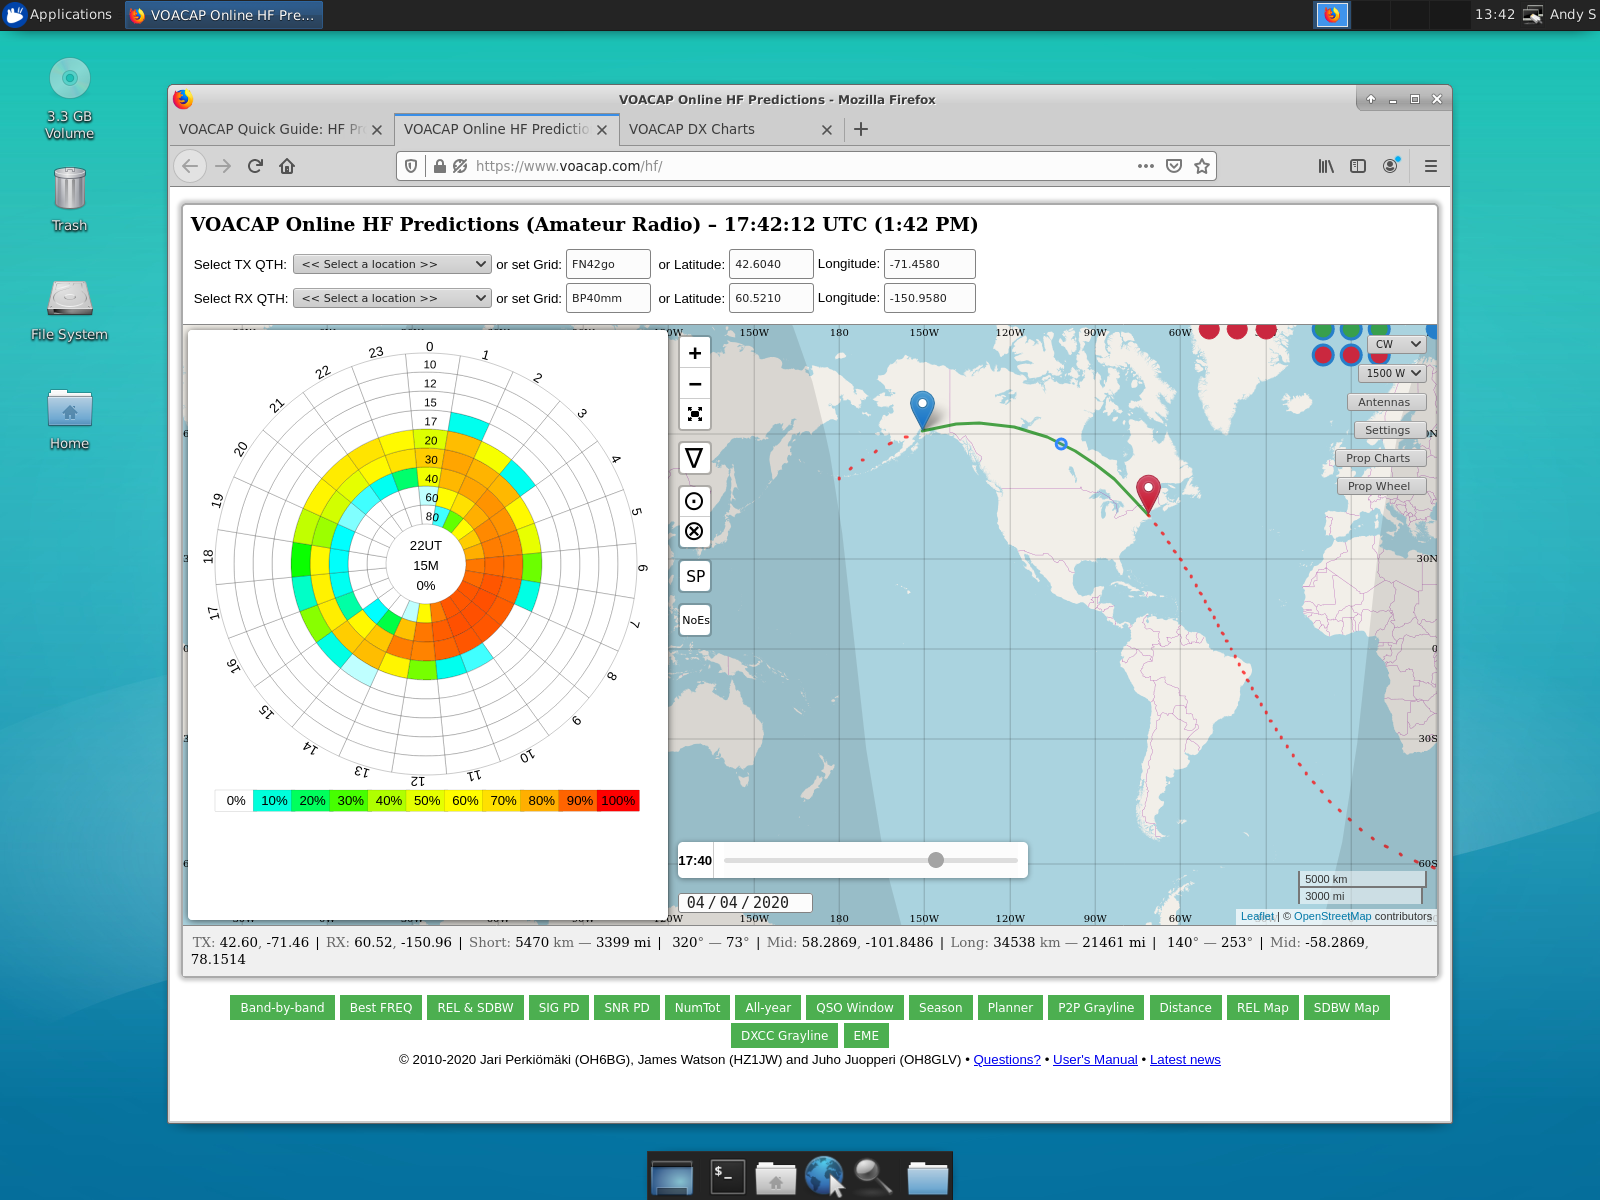Image resolution: width=1600 pixels, height=1200 pixels.
Task: Click the time slider handle
Action: coord(936,860)
